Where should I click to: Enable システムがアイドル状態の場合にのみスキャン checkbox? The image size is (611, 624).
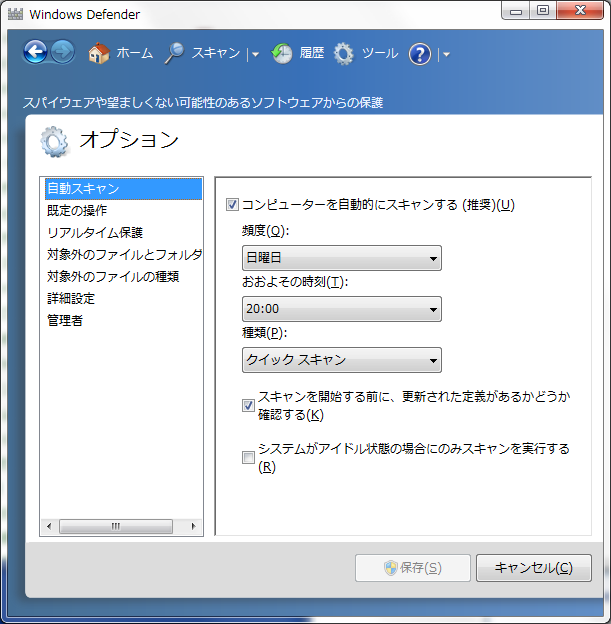point(248,457)
